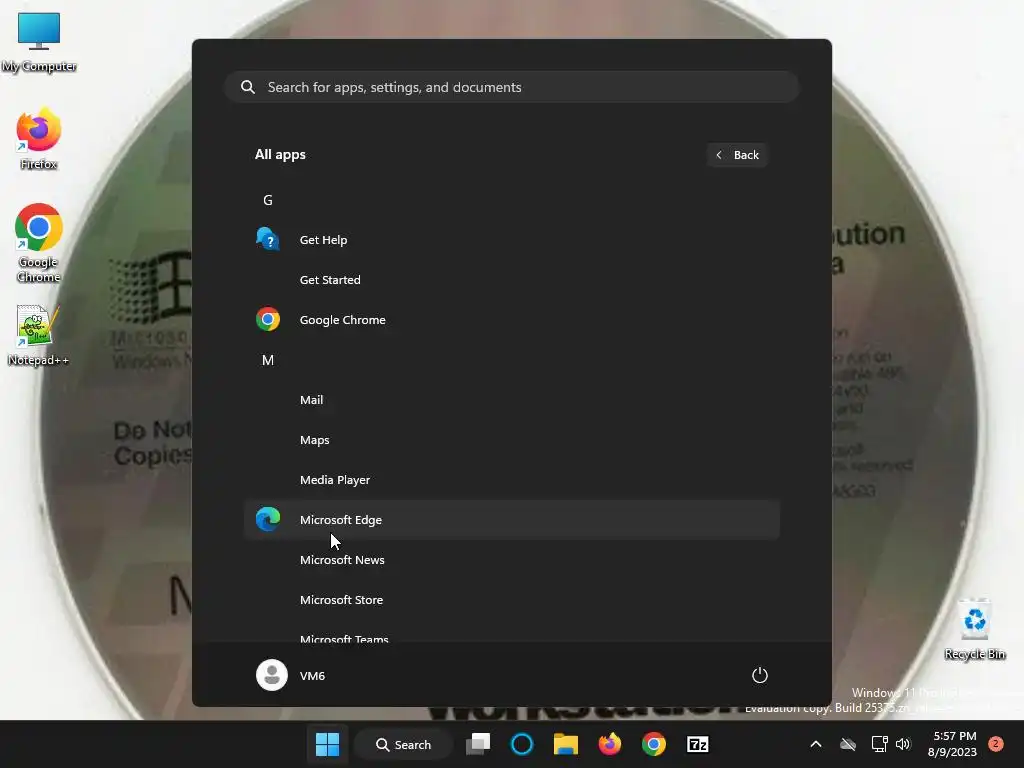Open Microsoft Store from the list
The height and width of the screenshot is (768, 1024).
pos(511,600)
